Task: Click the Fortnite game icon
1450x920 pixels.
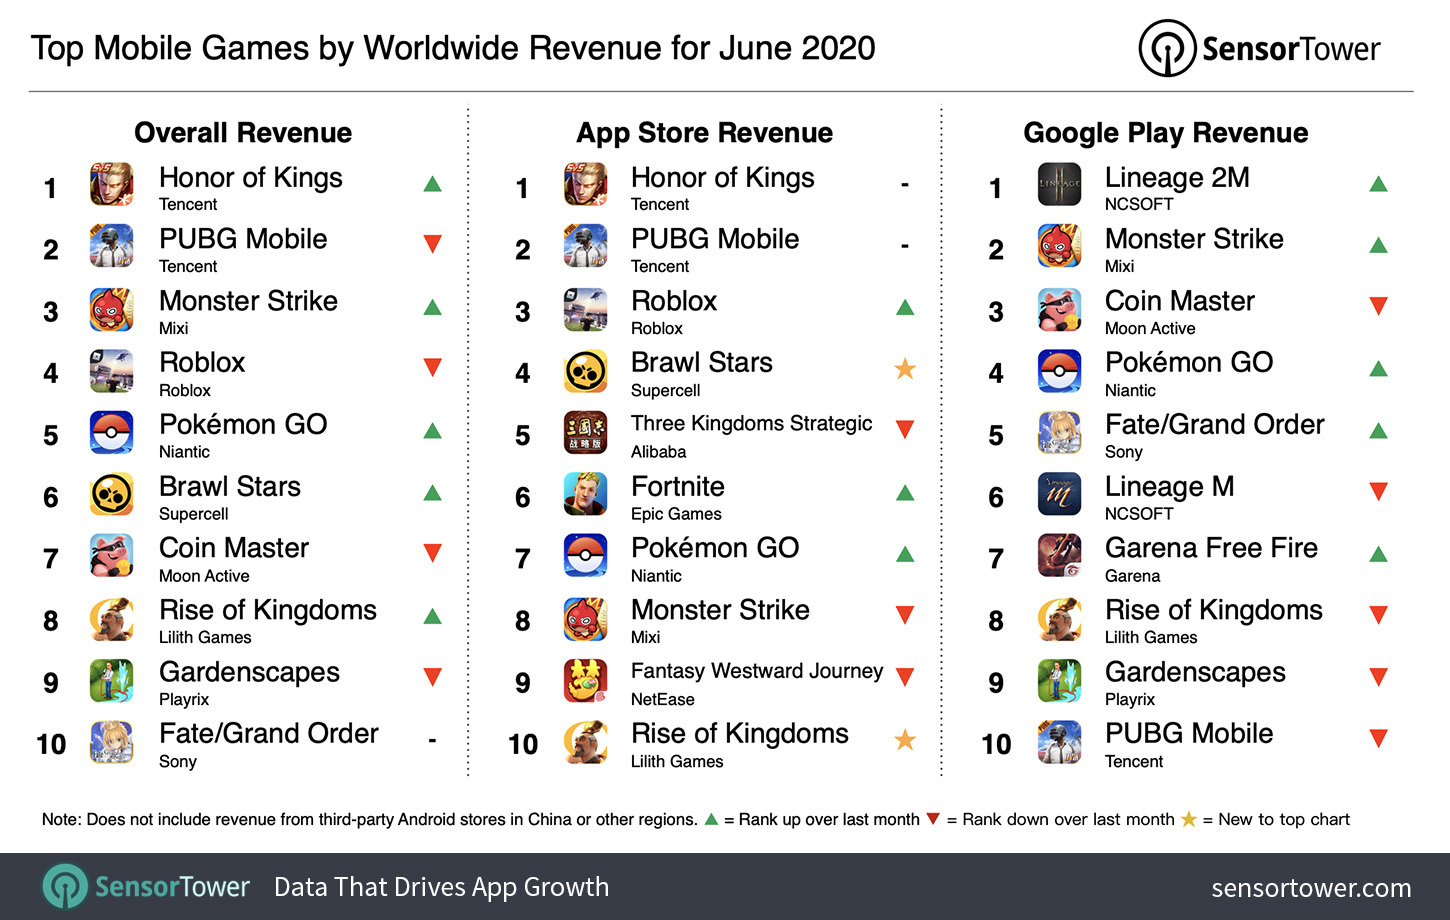Action: 585,495
